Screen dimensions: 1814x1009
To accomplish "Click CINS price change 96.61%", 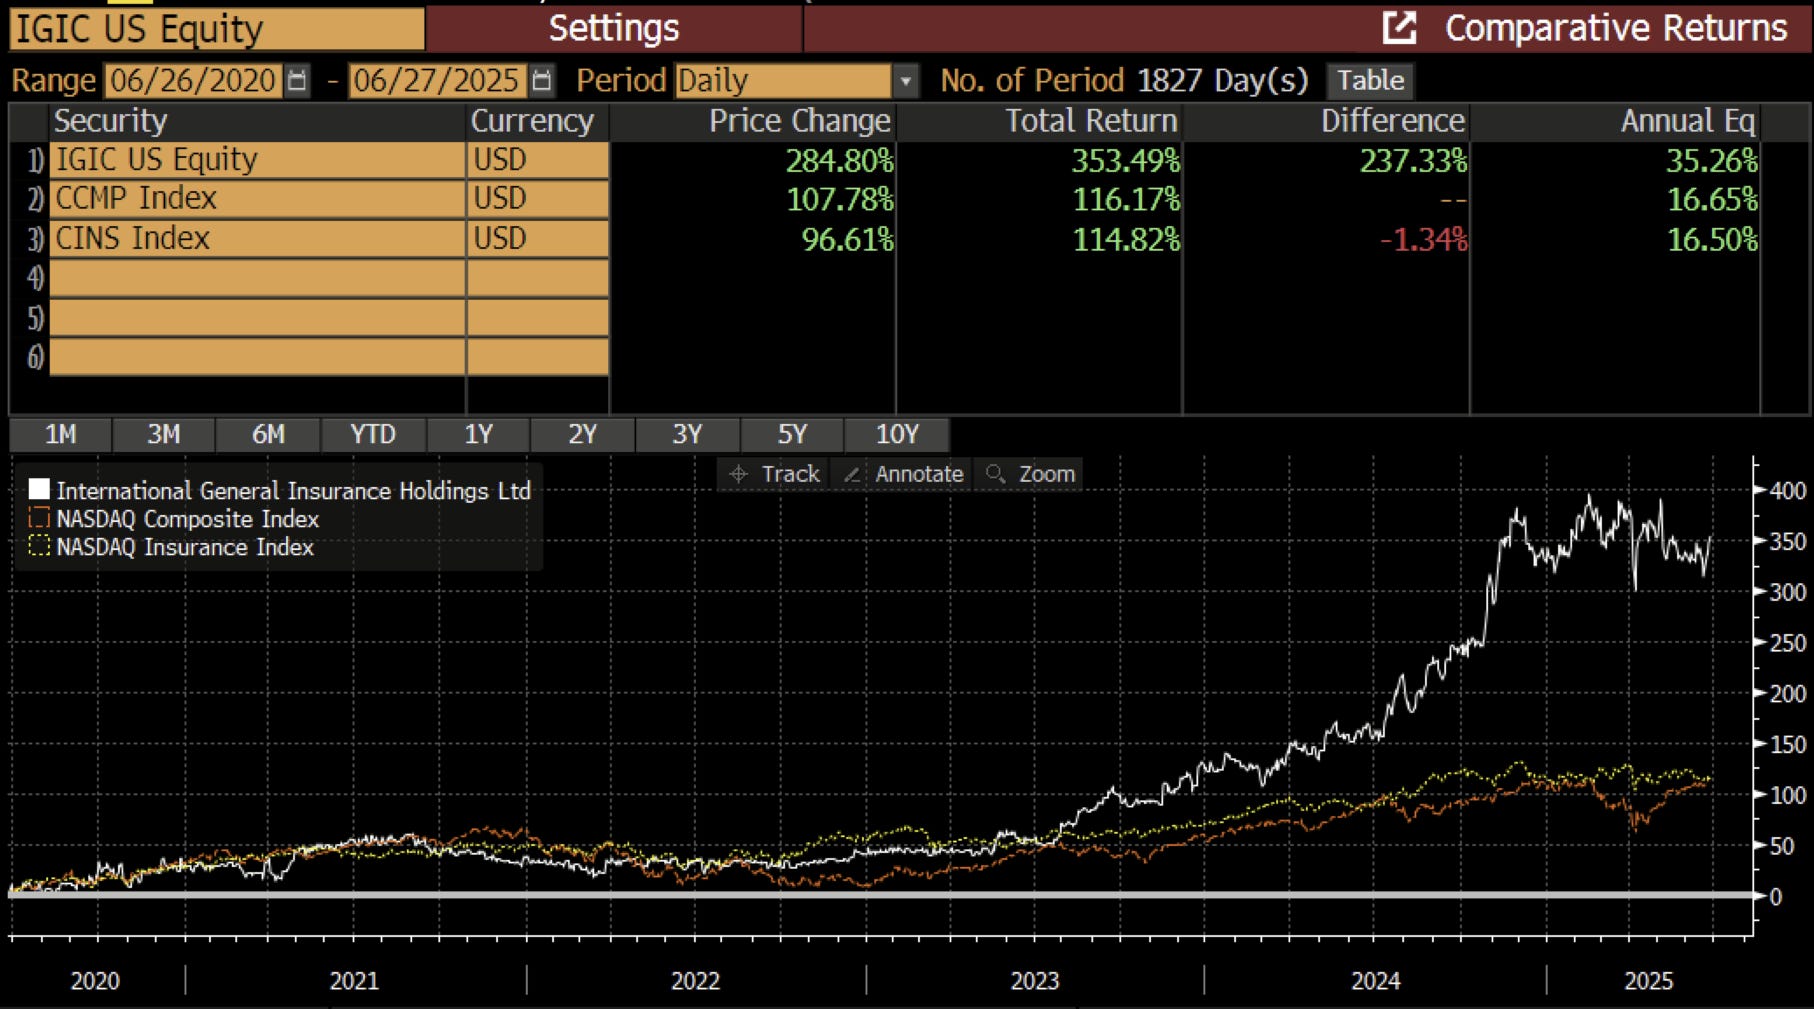I will click(x=847, y=239).
